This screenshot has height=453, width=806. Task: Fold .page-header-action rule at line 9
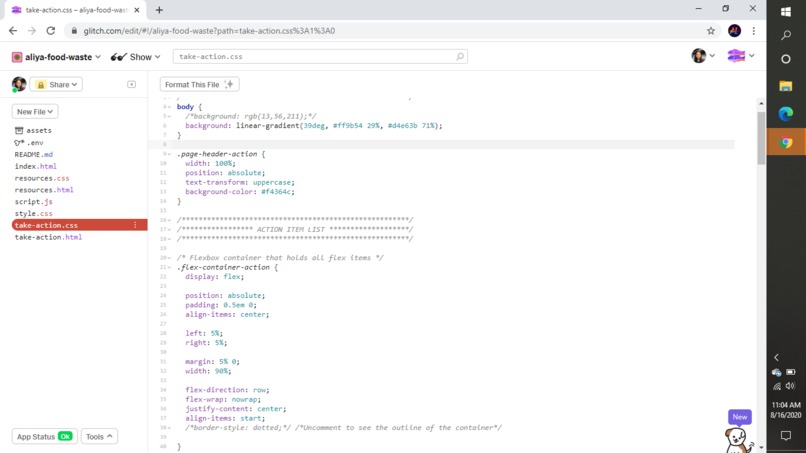[x=169, y=154]
